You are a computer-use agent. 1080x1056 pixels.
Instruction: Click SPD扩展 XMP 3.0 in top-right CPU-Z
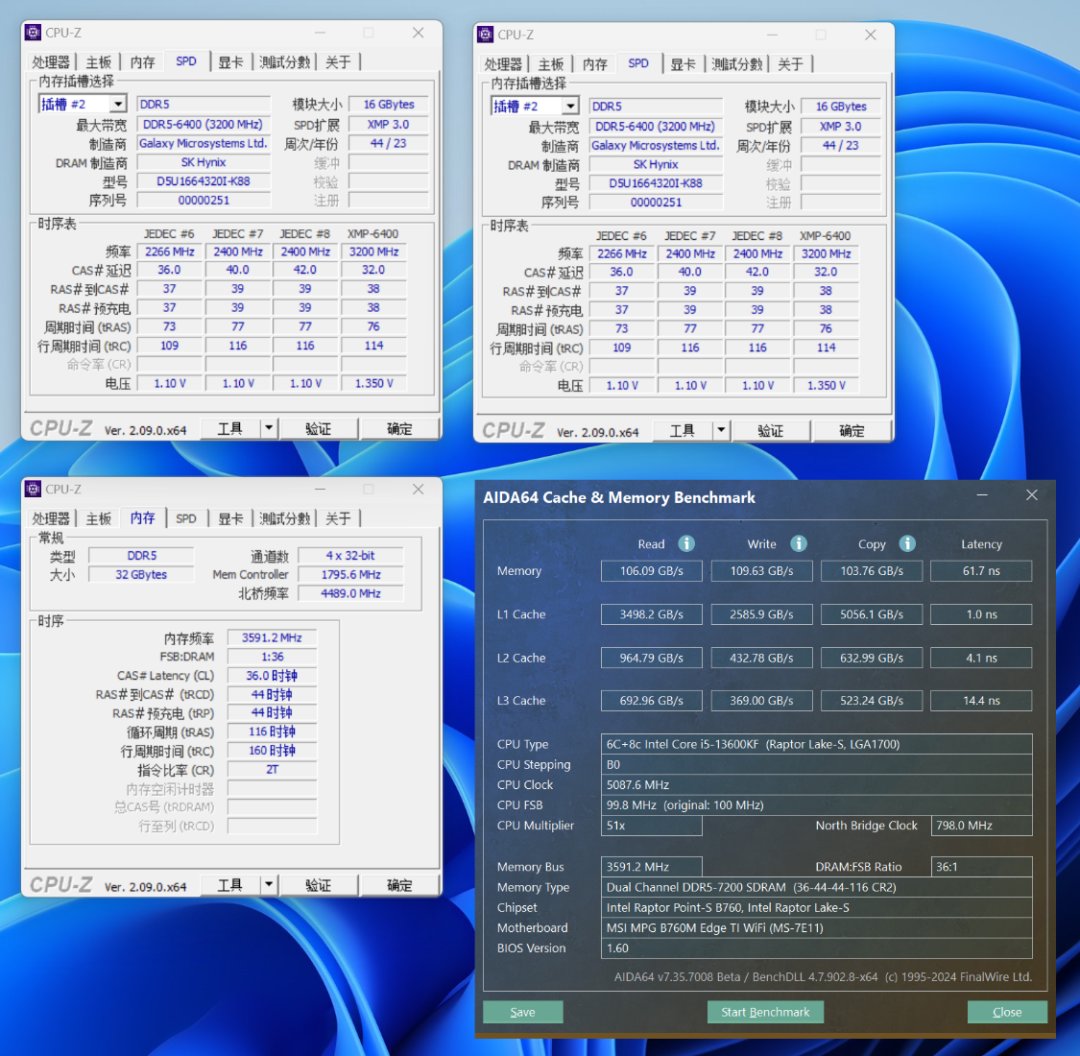[840, 126]
